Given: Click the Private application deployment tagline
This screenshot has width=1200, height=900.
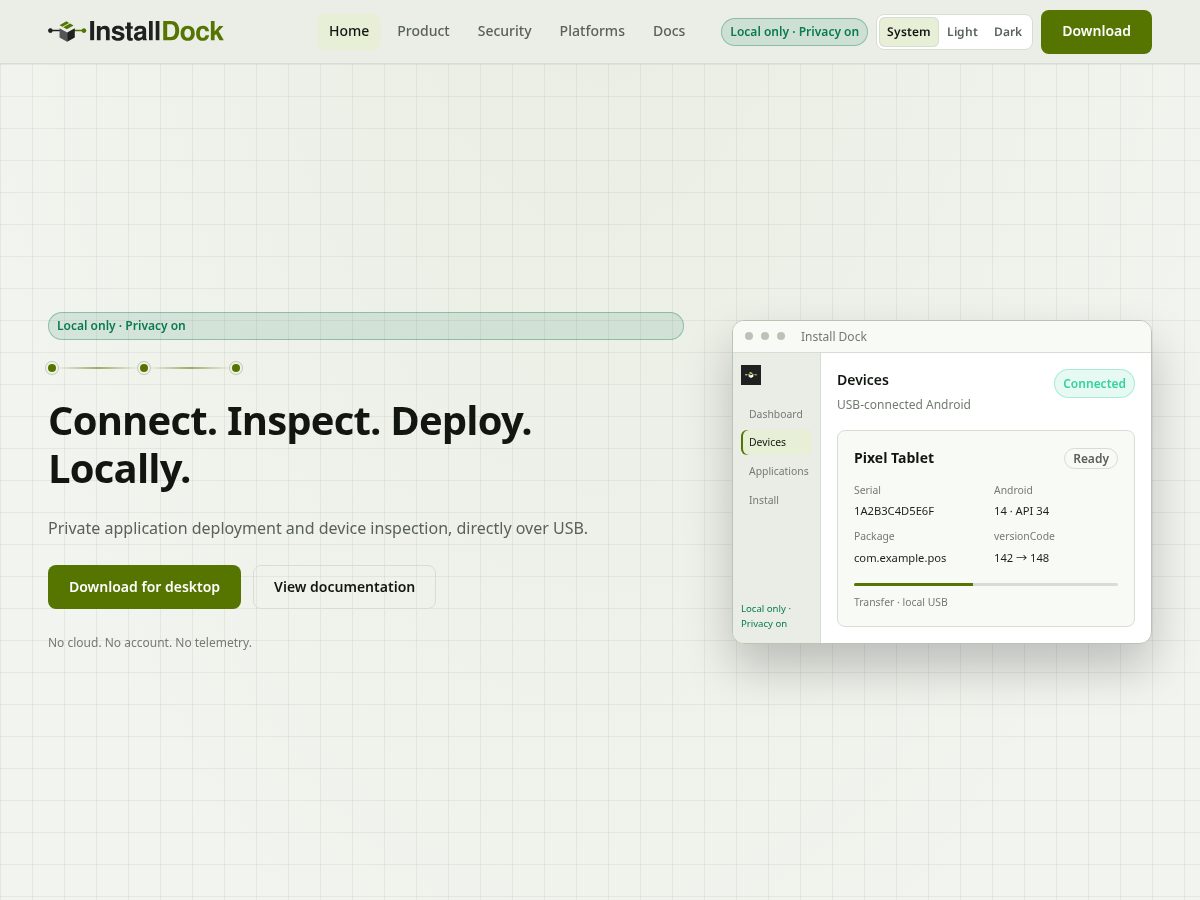Looking at the screenshot, I should pos(318,528).
